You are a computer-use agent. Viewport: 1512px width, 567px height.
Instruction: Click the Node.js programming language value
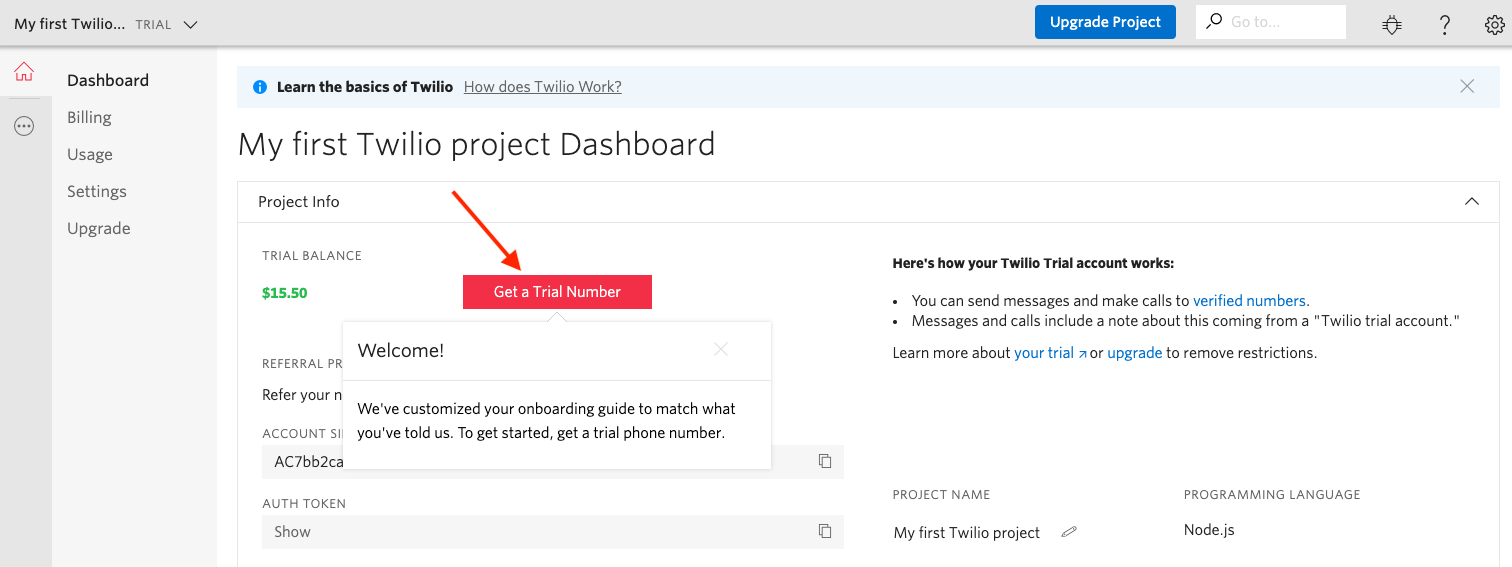coord(1209,530)
